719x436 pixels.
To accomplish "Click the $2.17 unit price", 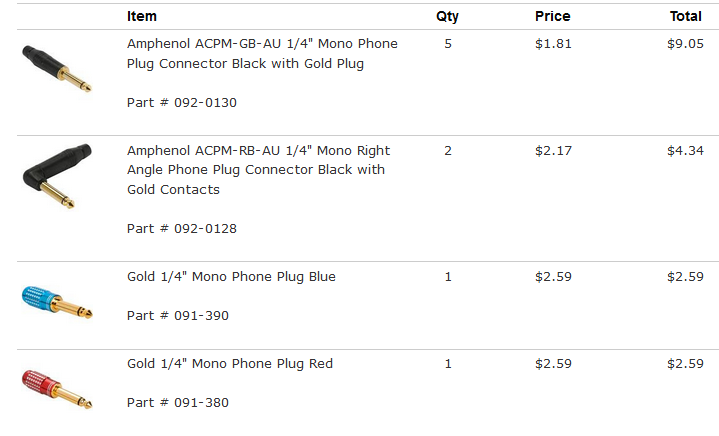I will point(553,150).
